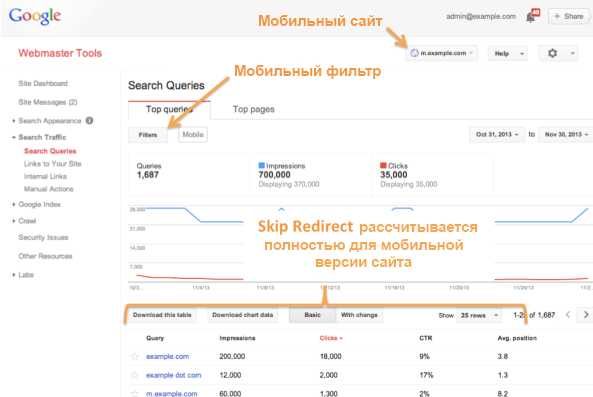Open the m.example.com site dropdown
This screenshot has height=397, width=593.
442,53
